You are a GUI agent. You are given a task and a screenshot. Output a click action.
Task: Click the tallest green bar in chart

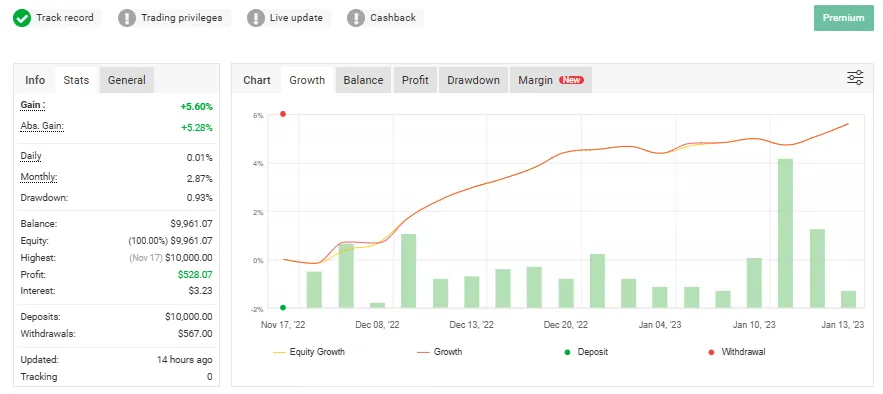[785, 233]
